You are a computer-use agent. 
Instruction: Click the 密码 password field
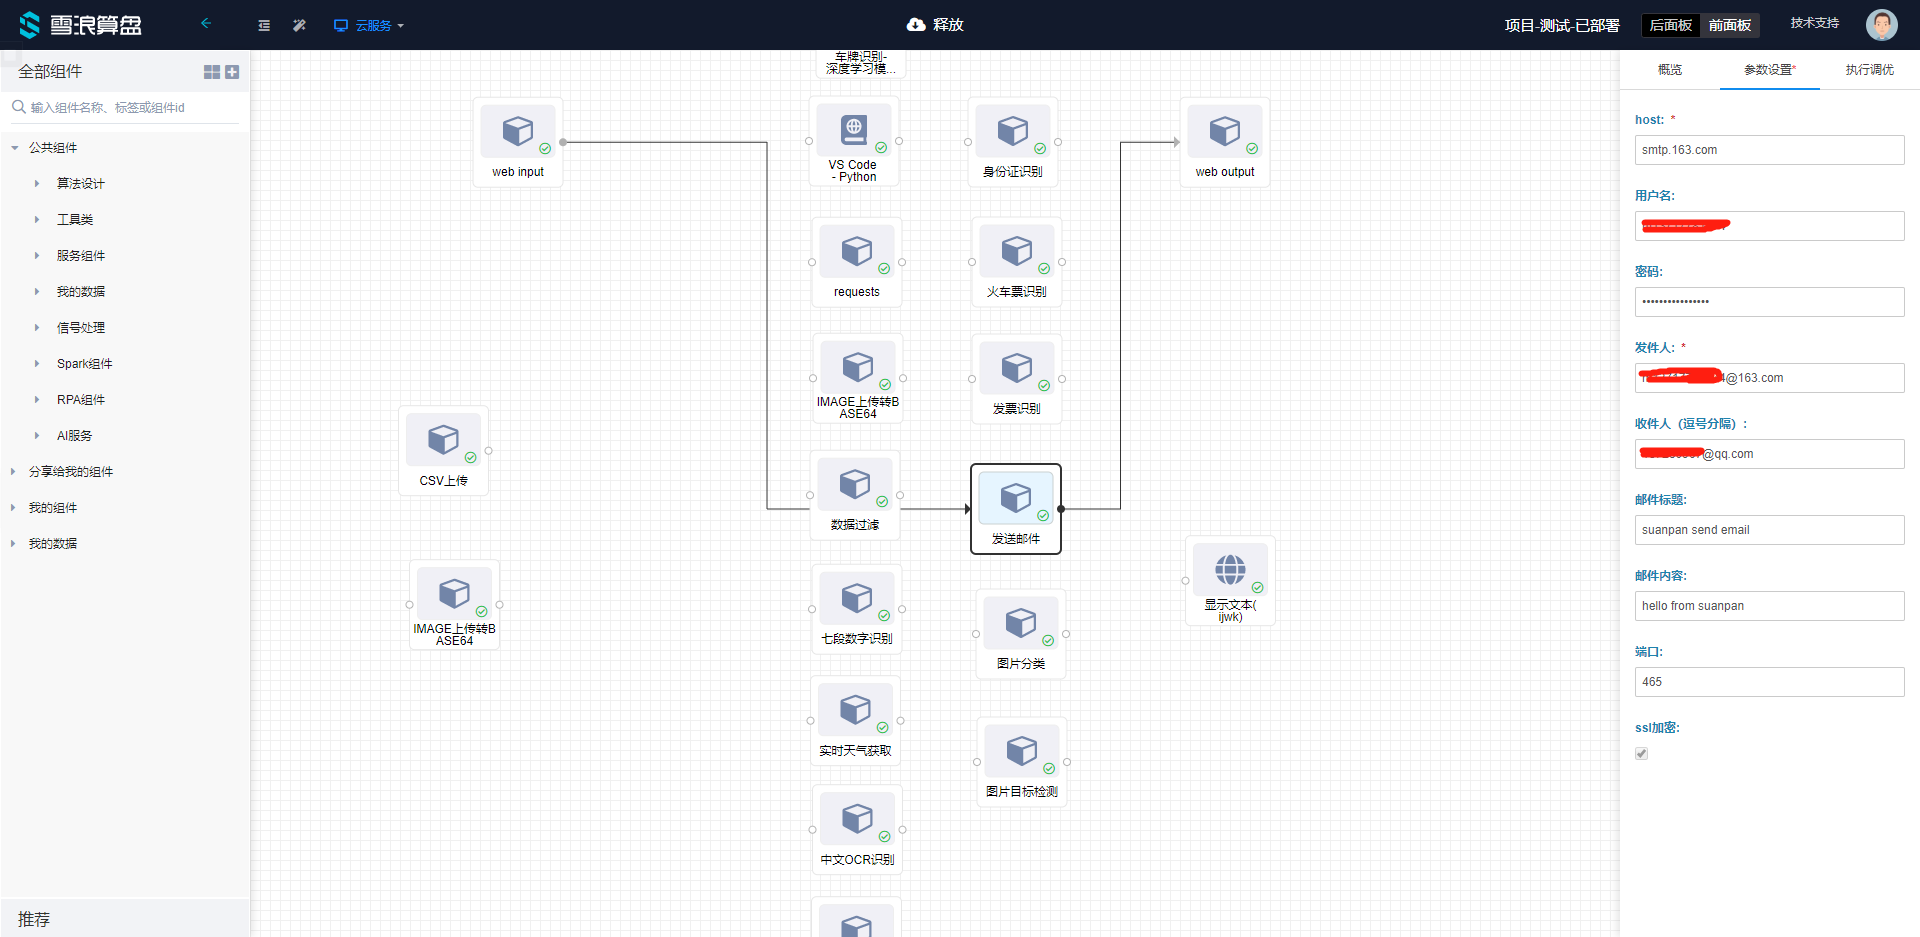[1770, 302]
